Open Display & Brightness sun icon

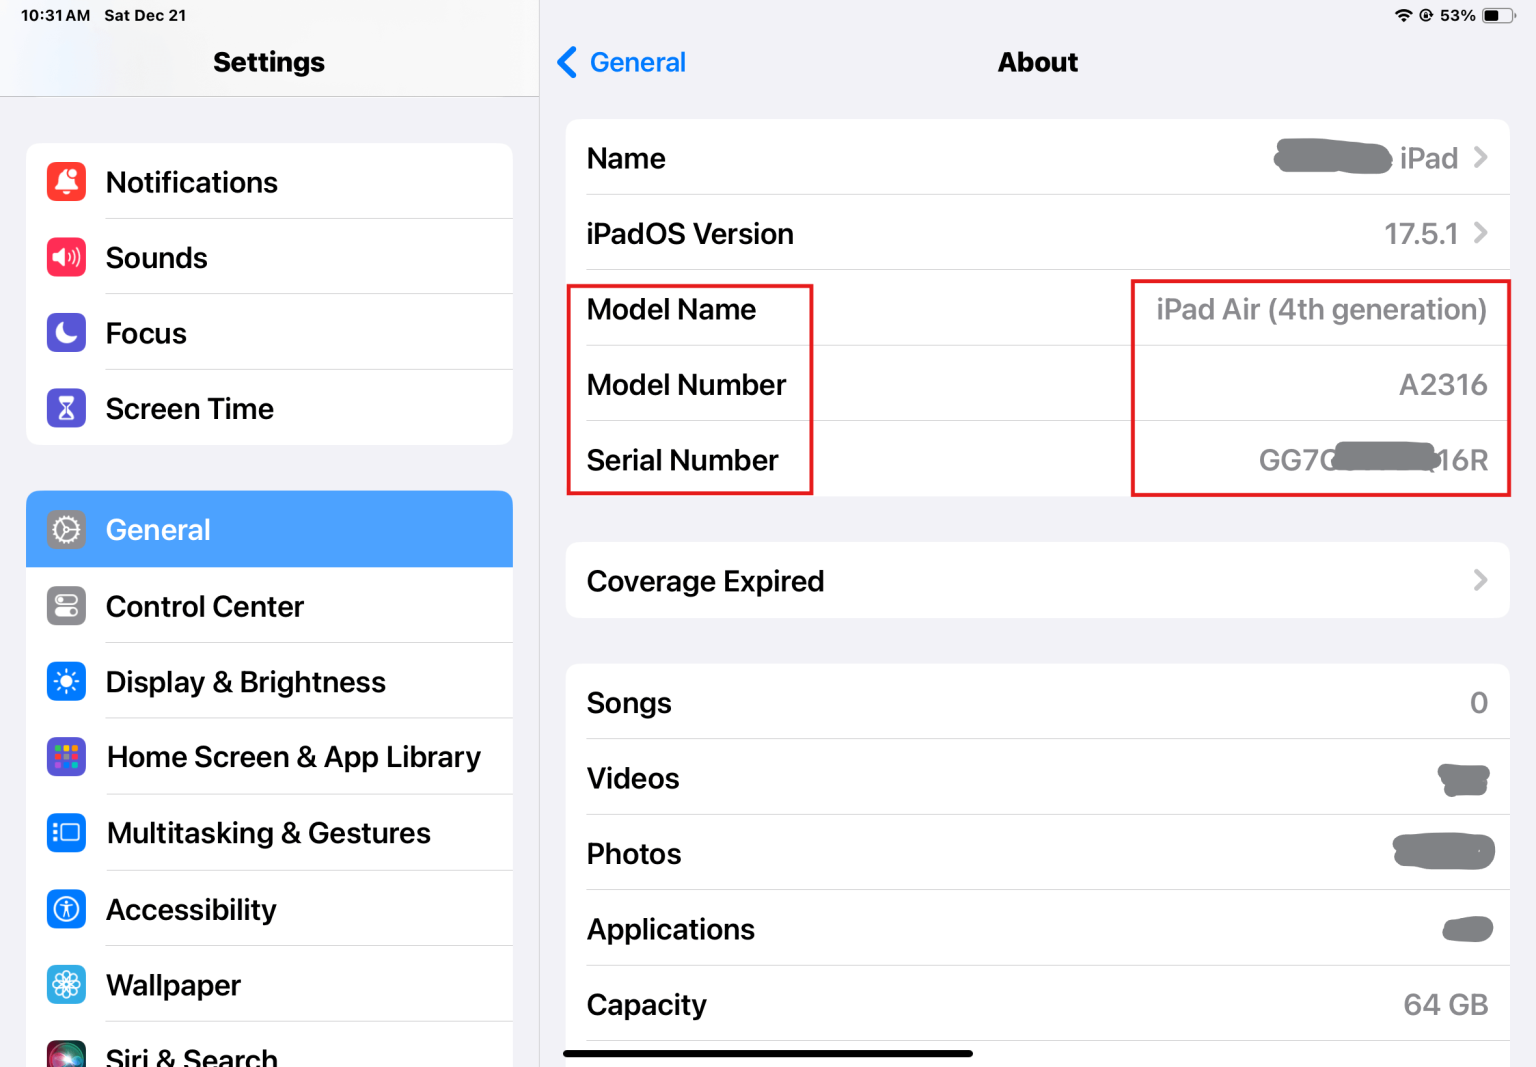(x=65, y=681)
